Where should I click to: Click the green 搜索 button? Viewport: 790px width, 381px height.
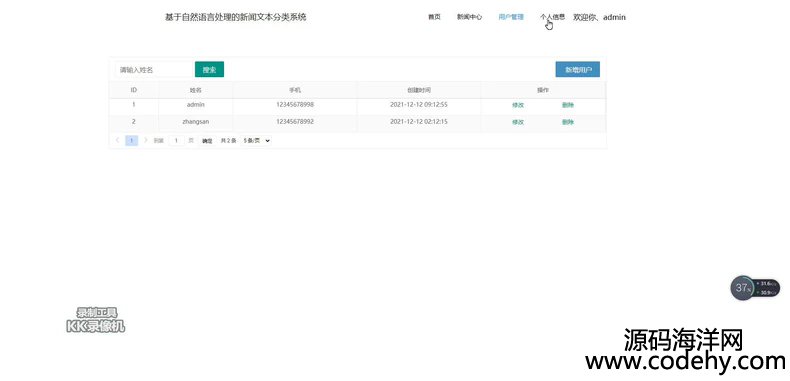(x=209, y=70)
